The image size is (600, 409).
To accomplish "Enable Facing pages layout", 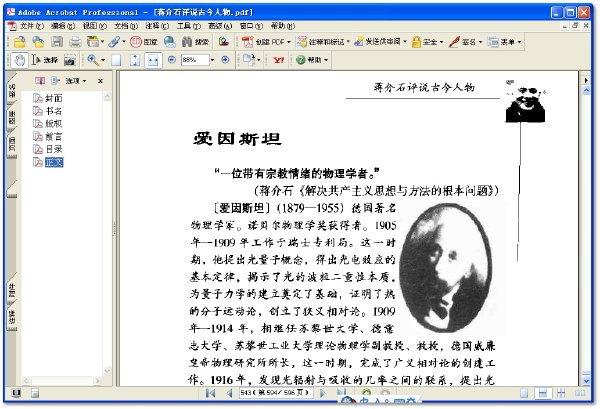I will (x=580, y=393).
